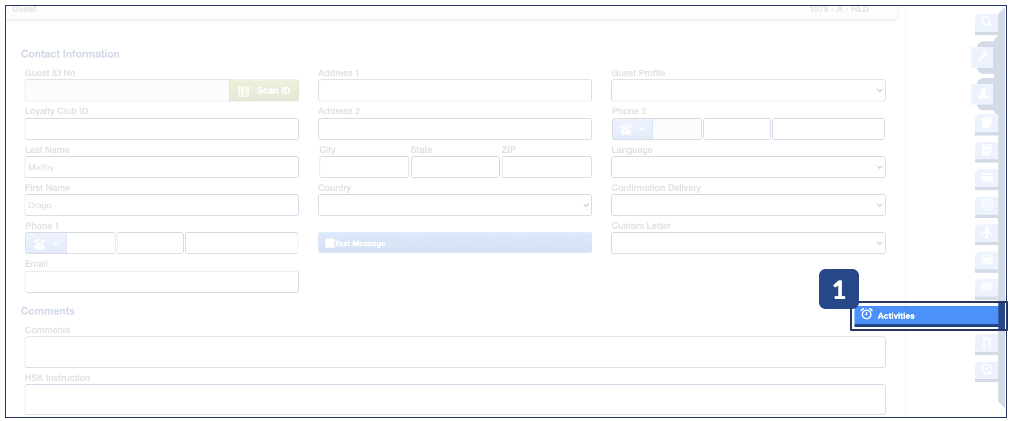Expand the Custom Letter dropdown
1011x421 pixels.
(748, 243)
